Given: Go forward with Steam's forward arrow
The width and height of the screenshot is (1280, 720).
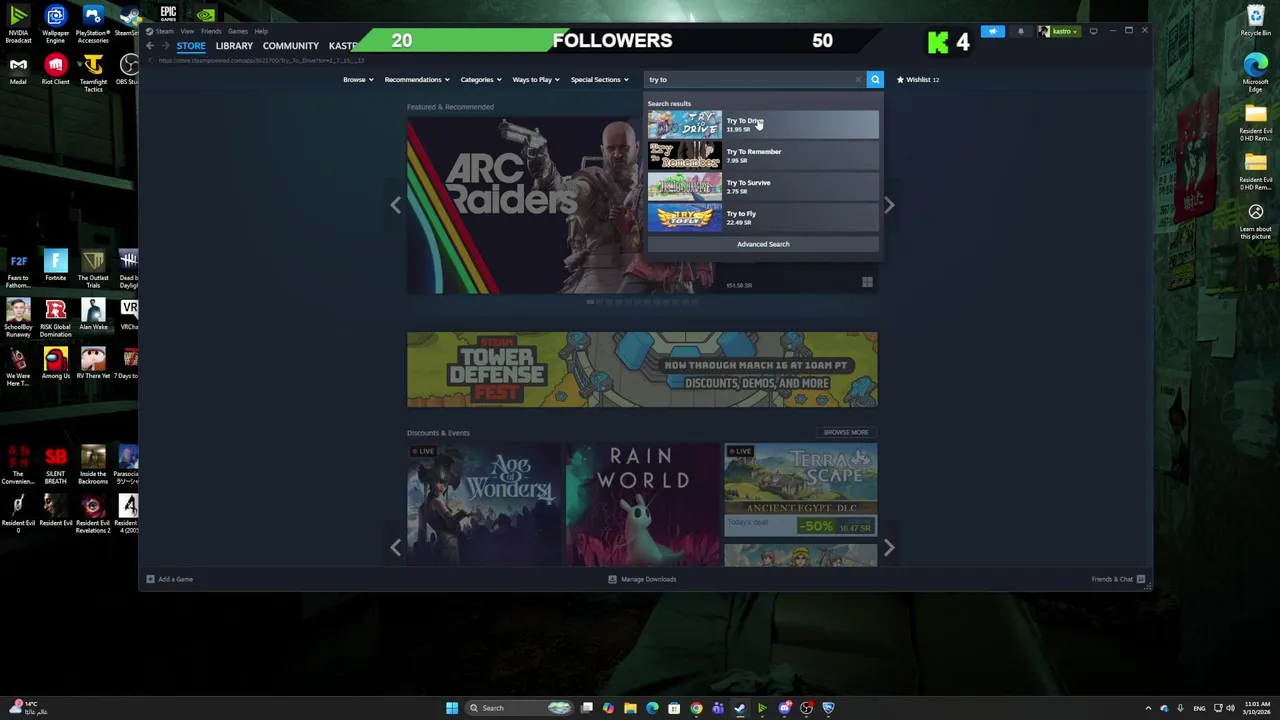Looking at the screenshot, I should point(165,46).
